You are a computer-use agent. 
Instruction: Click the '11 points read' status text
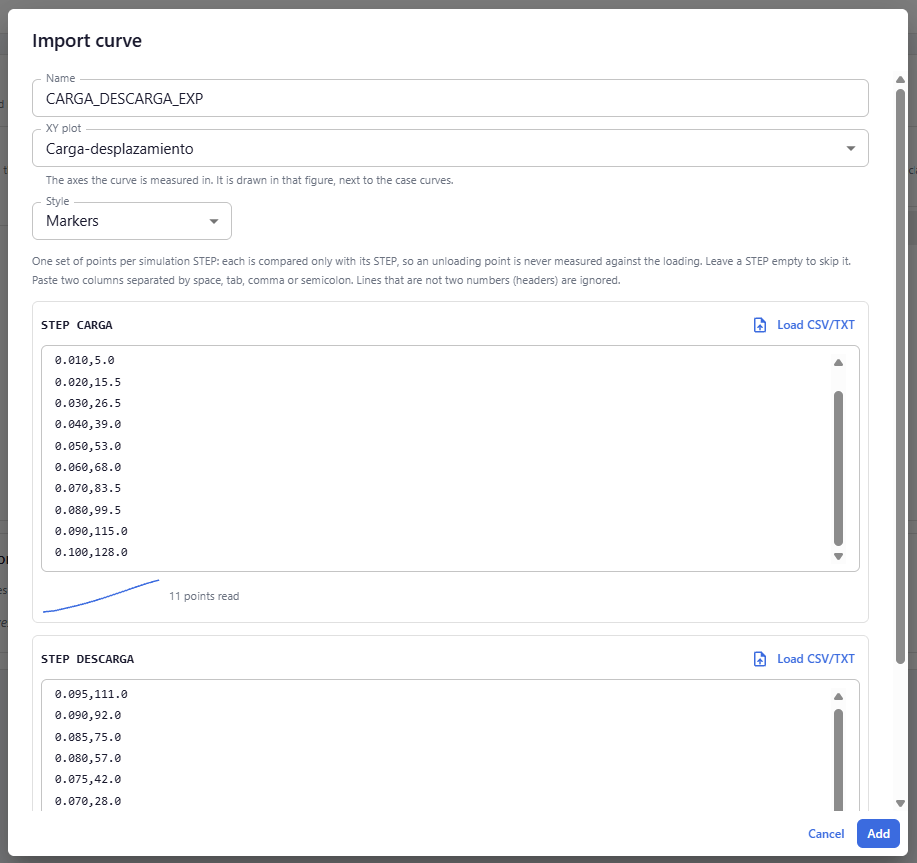click(204, 596)
